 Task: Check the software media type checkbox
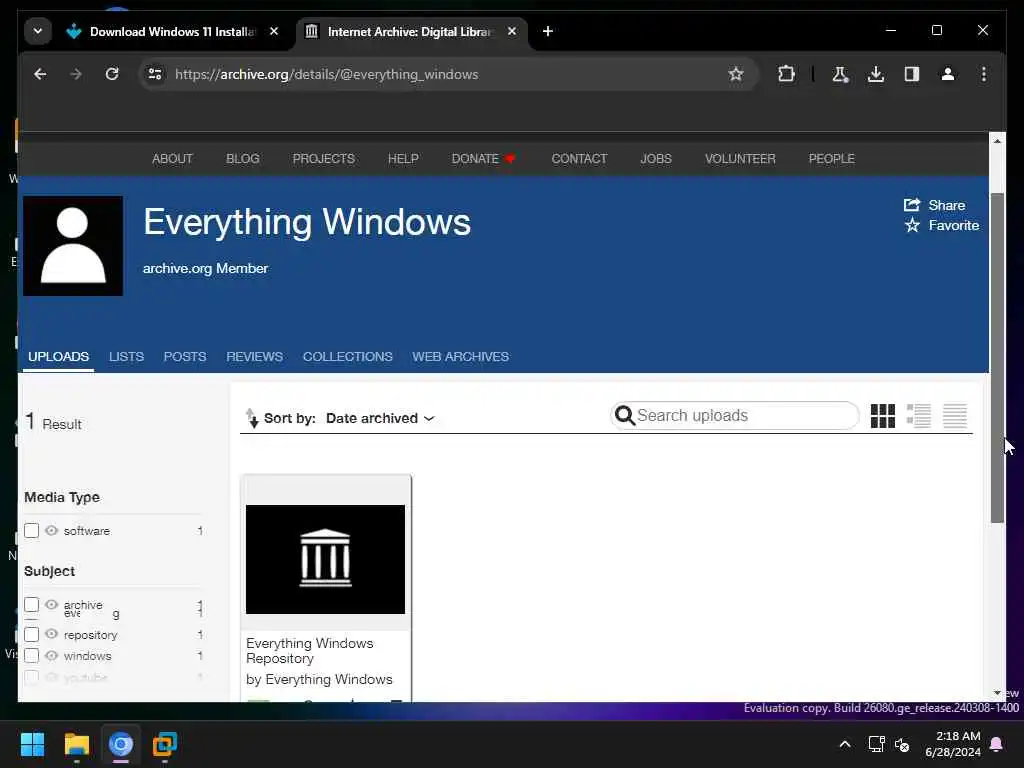31,530
